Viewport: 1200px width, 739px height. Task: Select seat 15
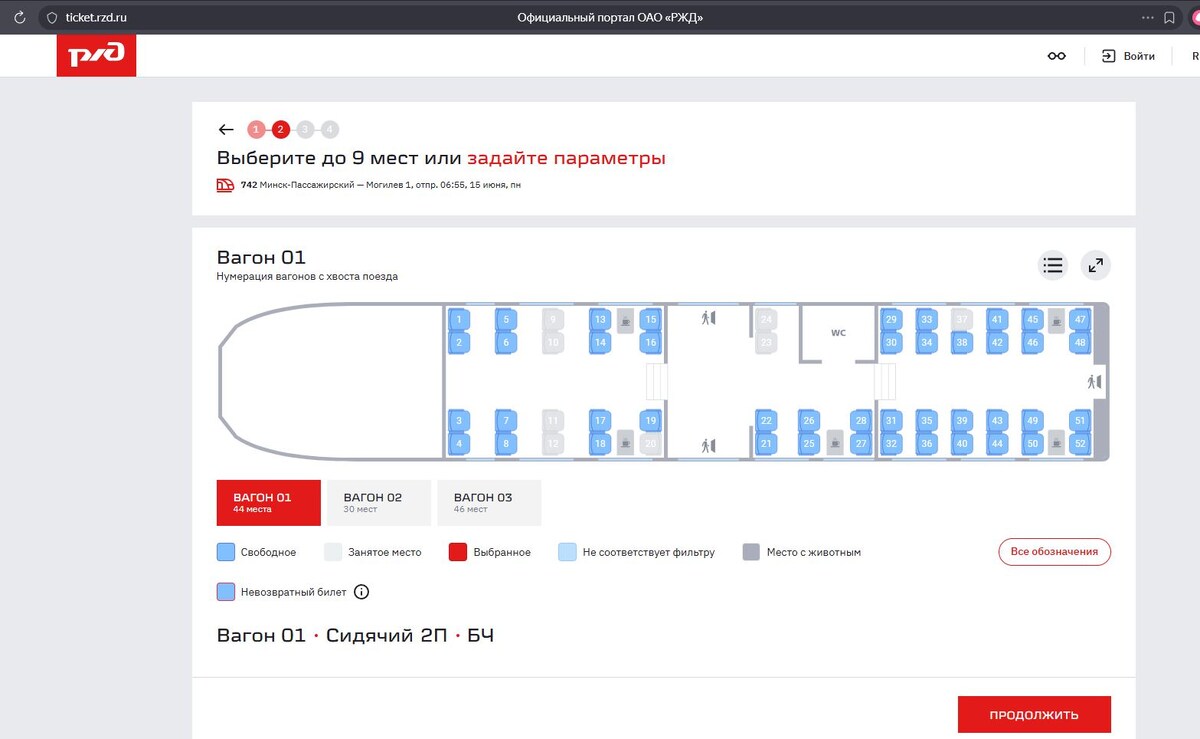[x=651, y=320]
